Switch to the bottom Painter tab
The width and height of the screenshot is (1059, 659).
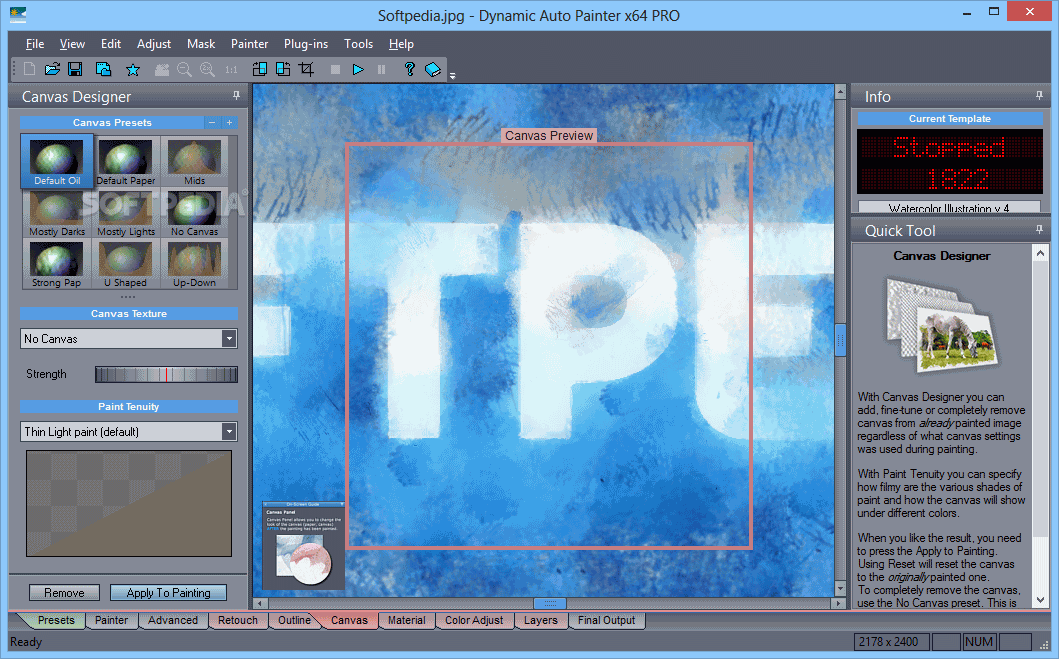click(111, 621)
